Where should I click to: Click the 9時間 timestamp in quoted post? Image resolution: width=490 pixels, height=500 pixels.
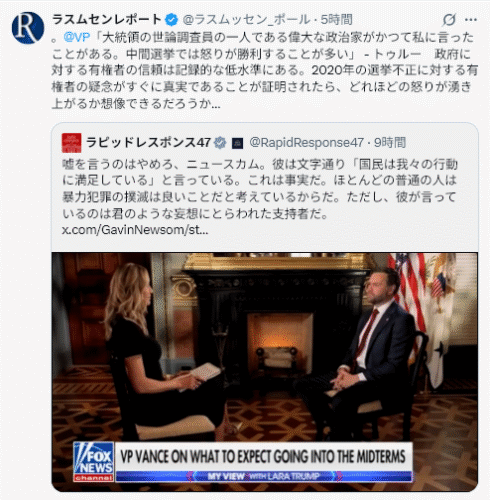[x=389, y=143]
